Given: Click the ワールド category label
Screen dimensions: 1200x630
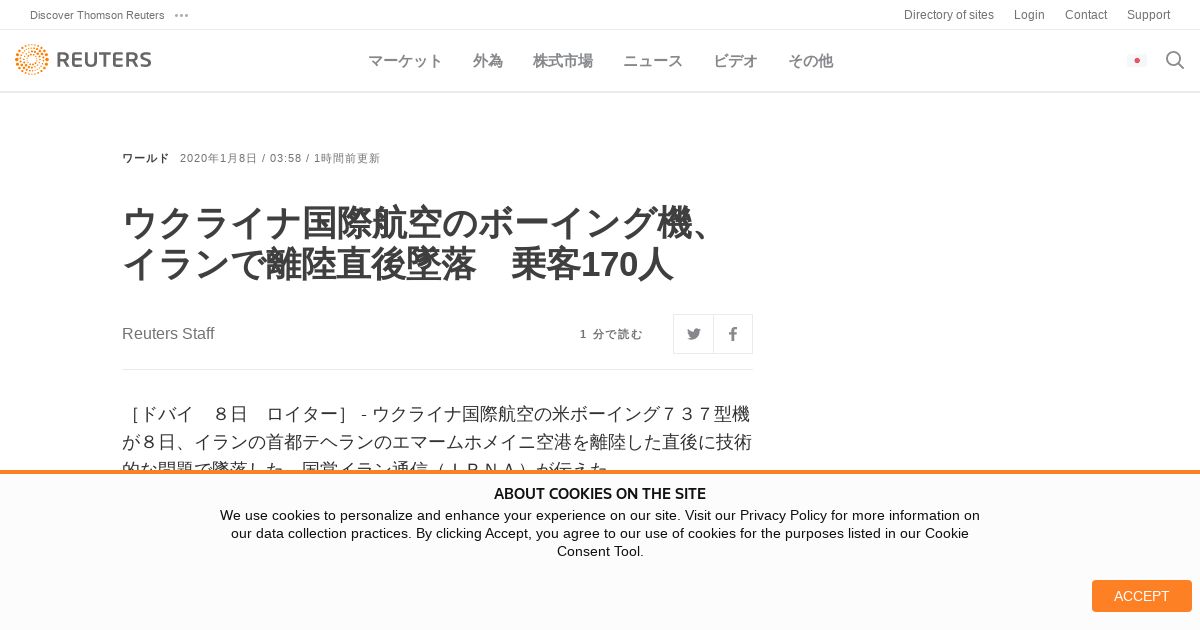Looking at the screenshot, I should [146, 158].
